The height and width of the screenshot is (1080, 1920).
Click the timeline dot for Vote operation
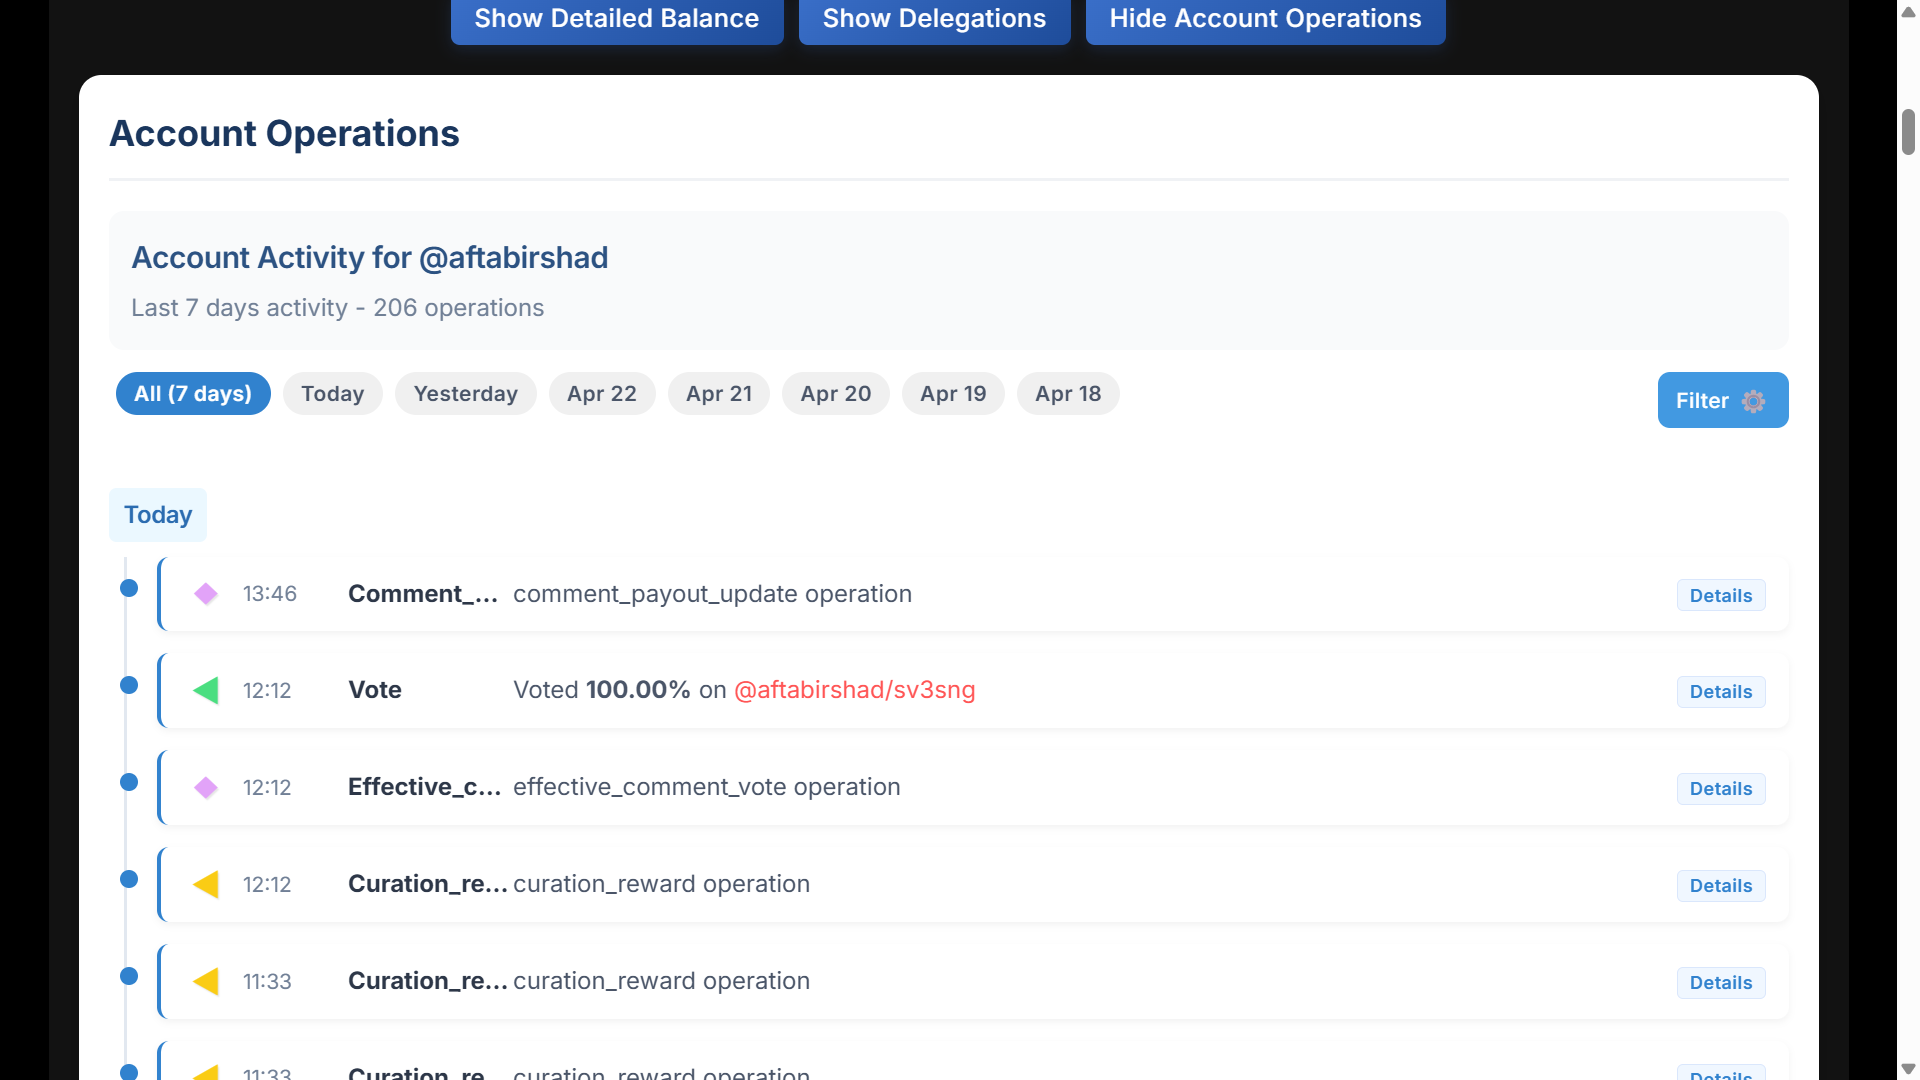tap(129, 685)
